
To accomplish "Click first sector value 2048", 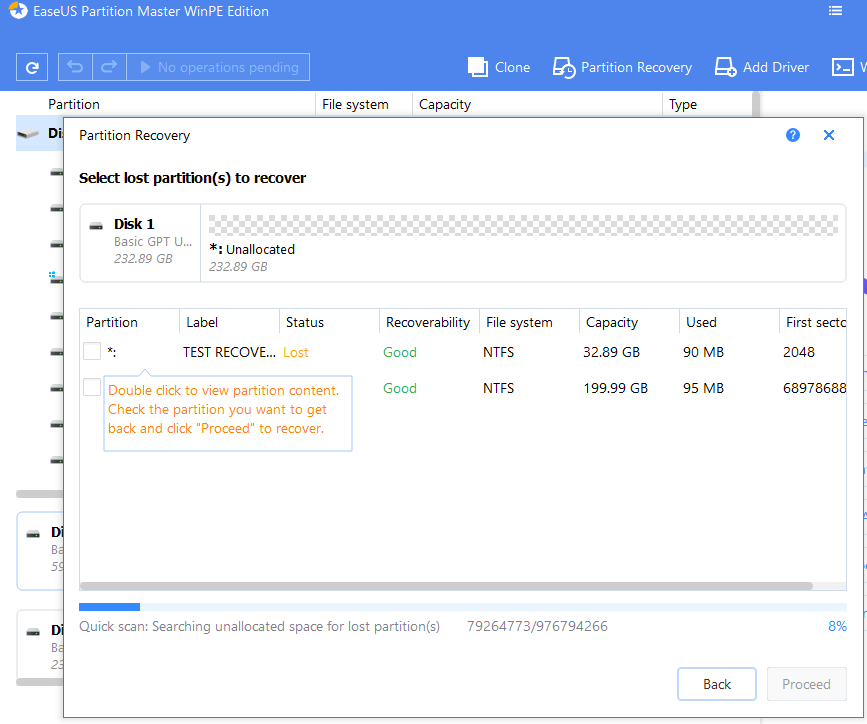I will coord(799,352).
